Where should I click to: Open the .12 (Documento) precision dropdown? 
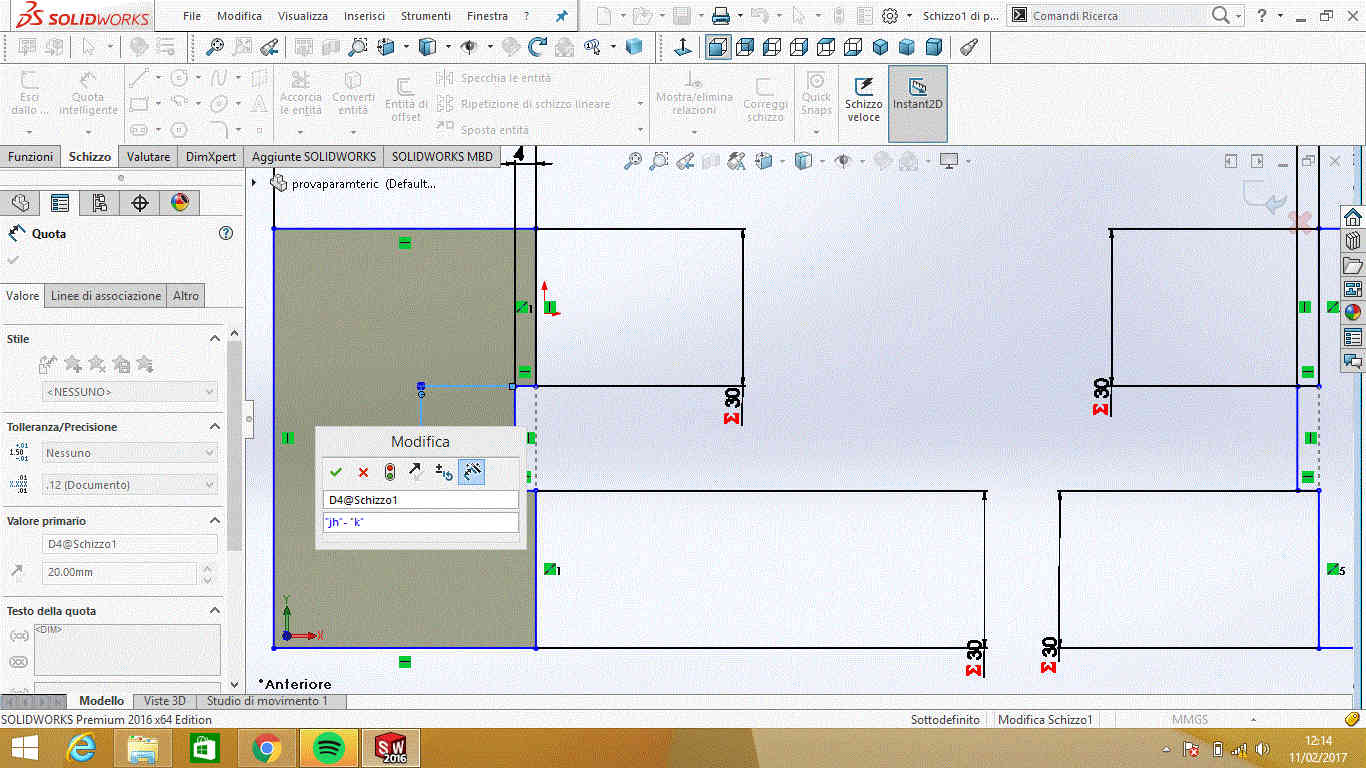130,485
